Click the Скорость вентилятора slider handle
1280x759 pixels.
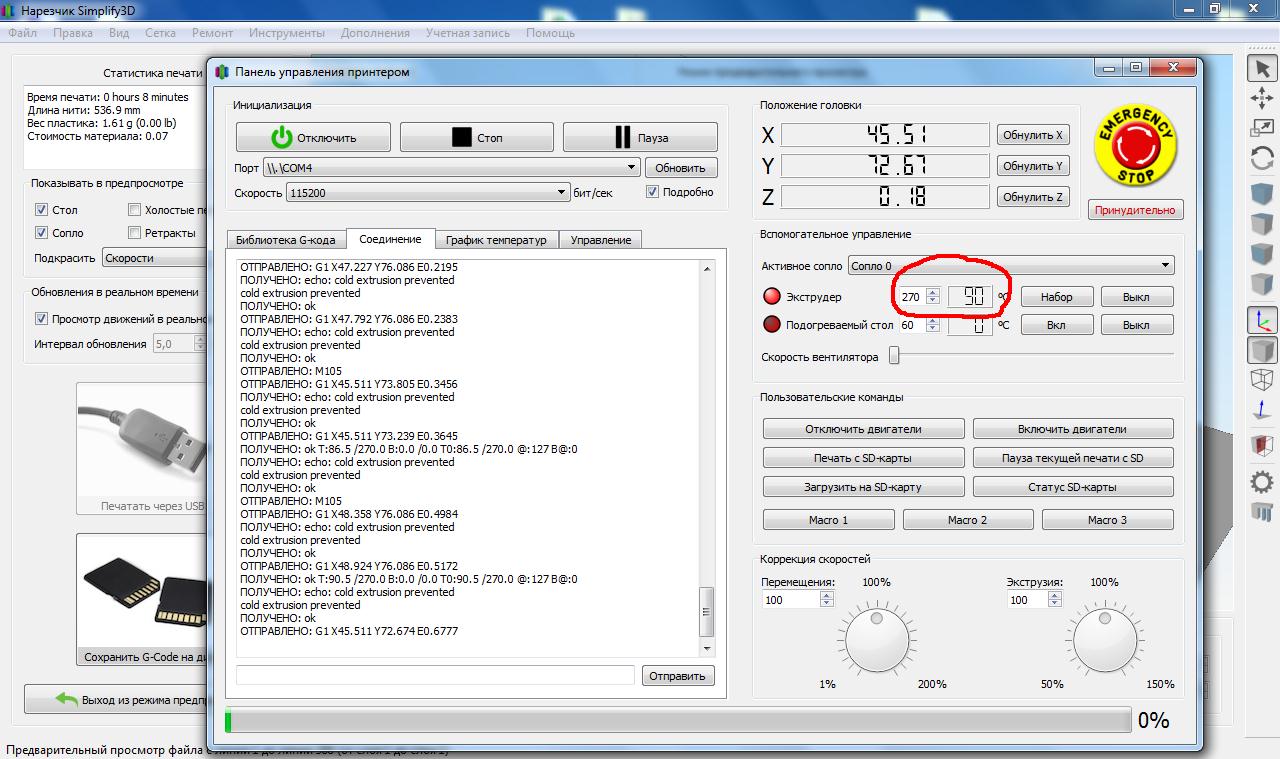click(895, 355)
